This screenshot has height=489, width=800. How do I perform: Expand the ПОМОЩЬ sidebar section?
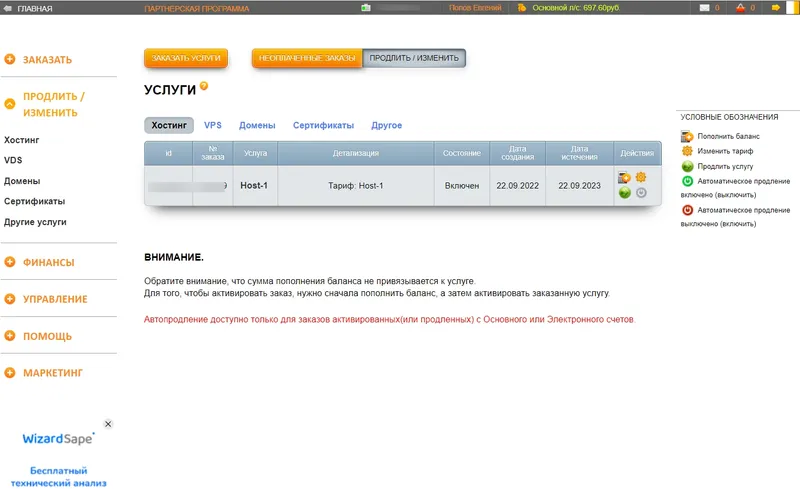pyautogui.click(x=47, y=336)
